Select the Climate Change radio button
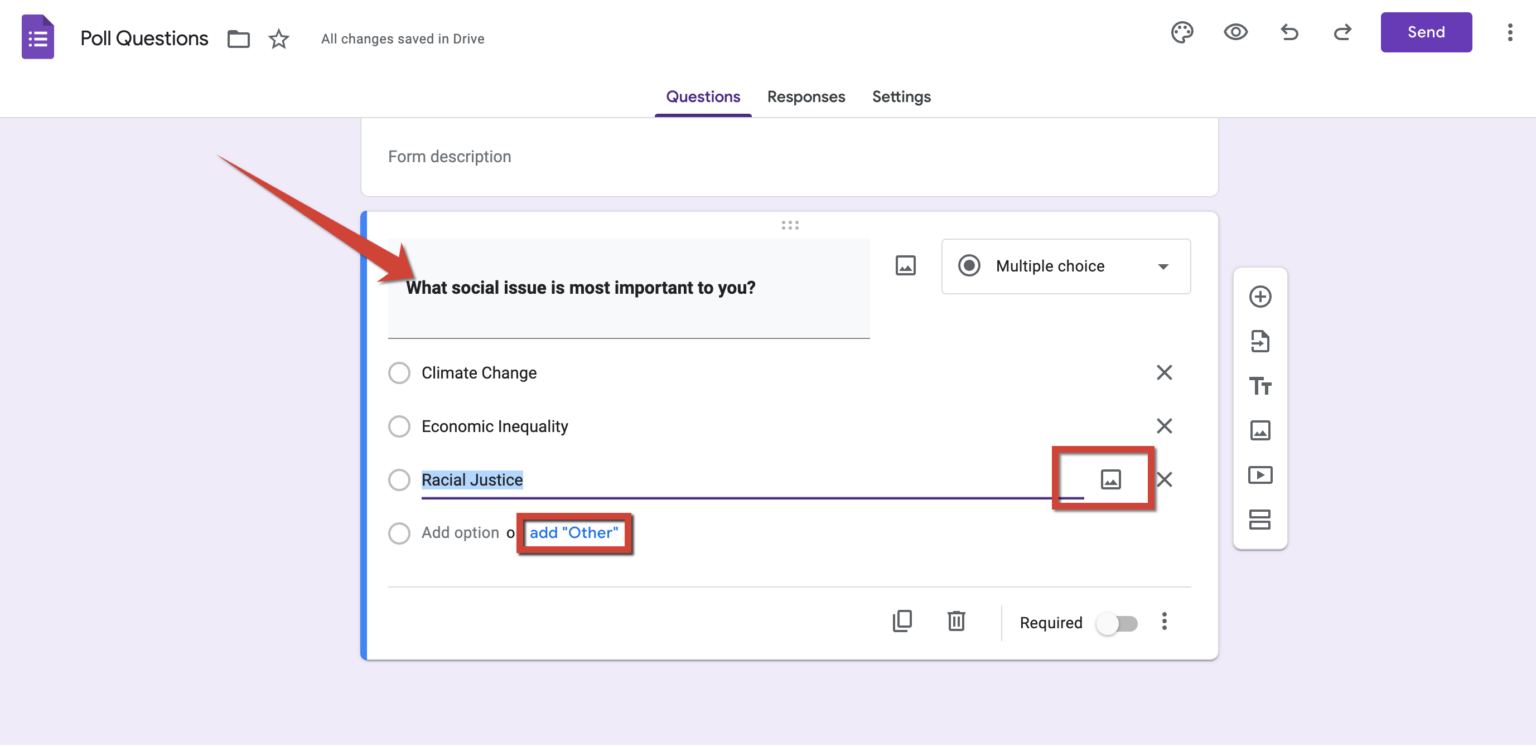 (399, 372)
